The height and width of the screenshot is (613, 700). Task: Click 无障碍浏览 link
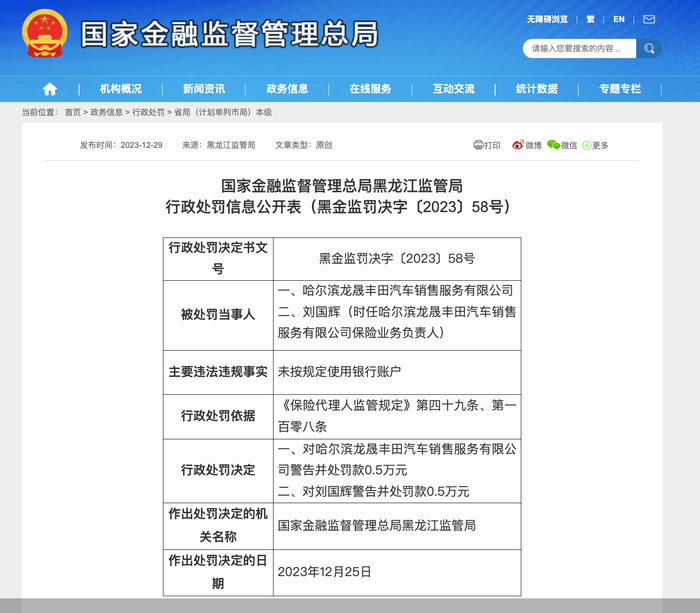point(547,19)
